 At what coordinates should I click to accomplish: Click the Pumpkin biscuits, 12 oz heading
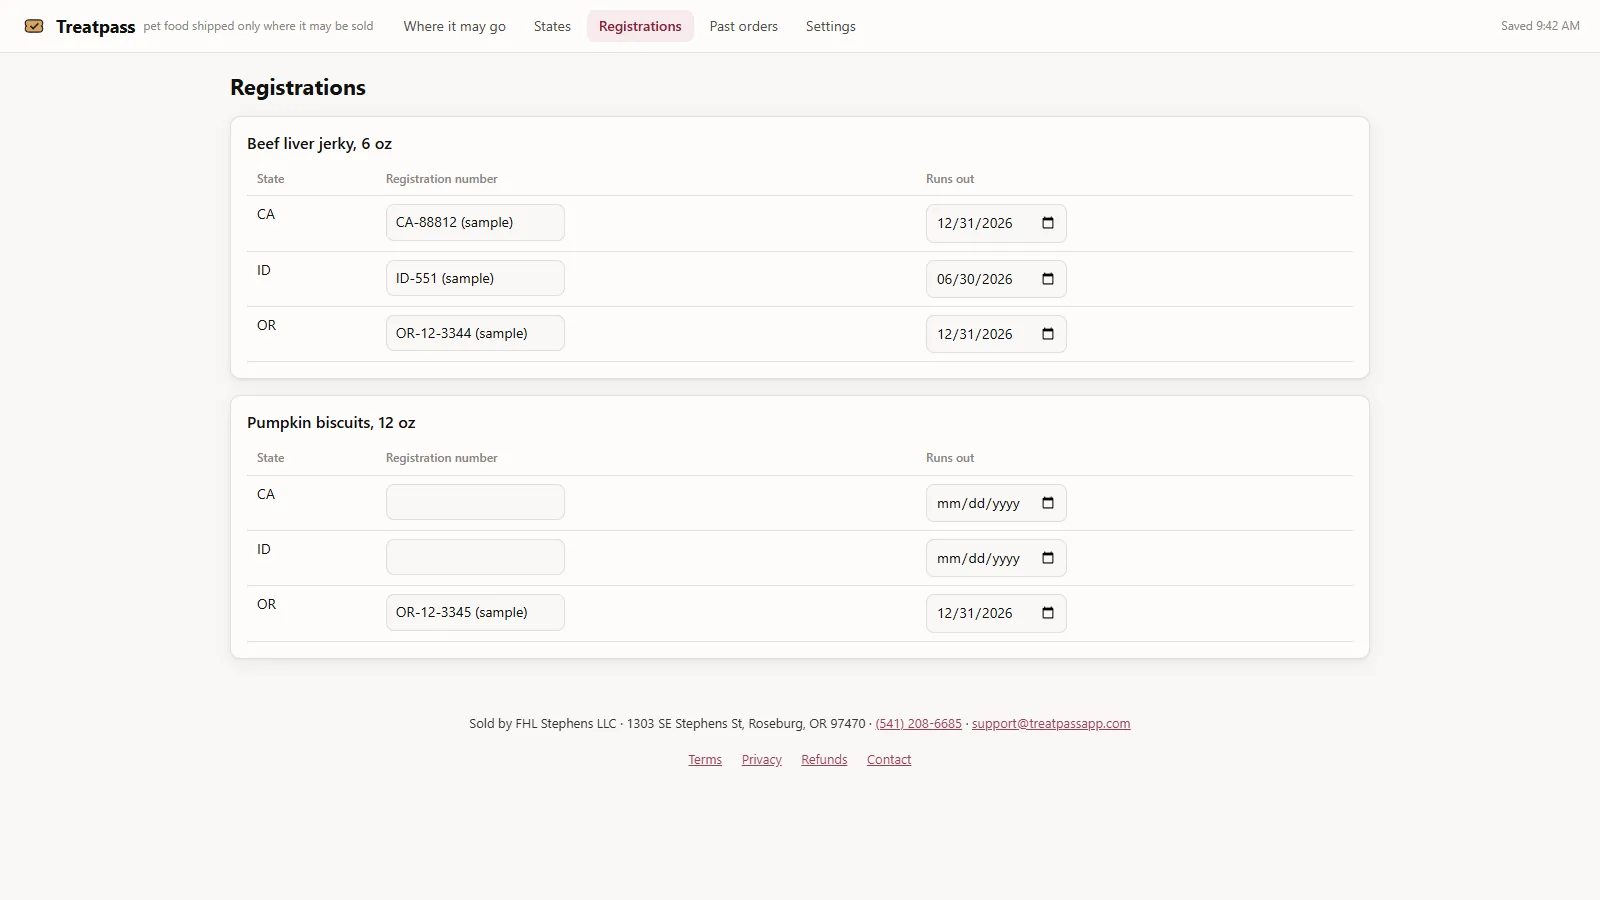coord(331,423)
